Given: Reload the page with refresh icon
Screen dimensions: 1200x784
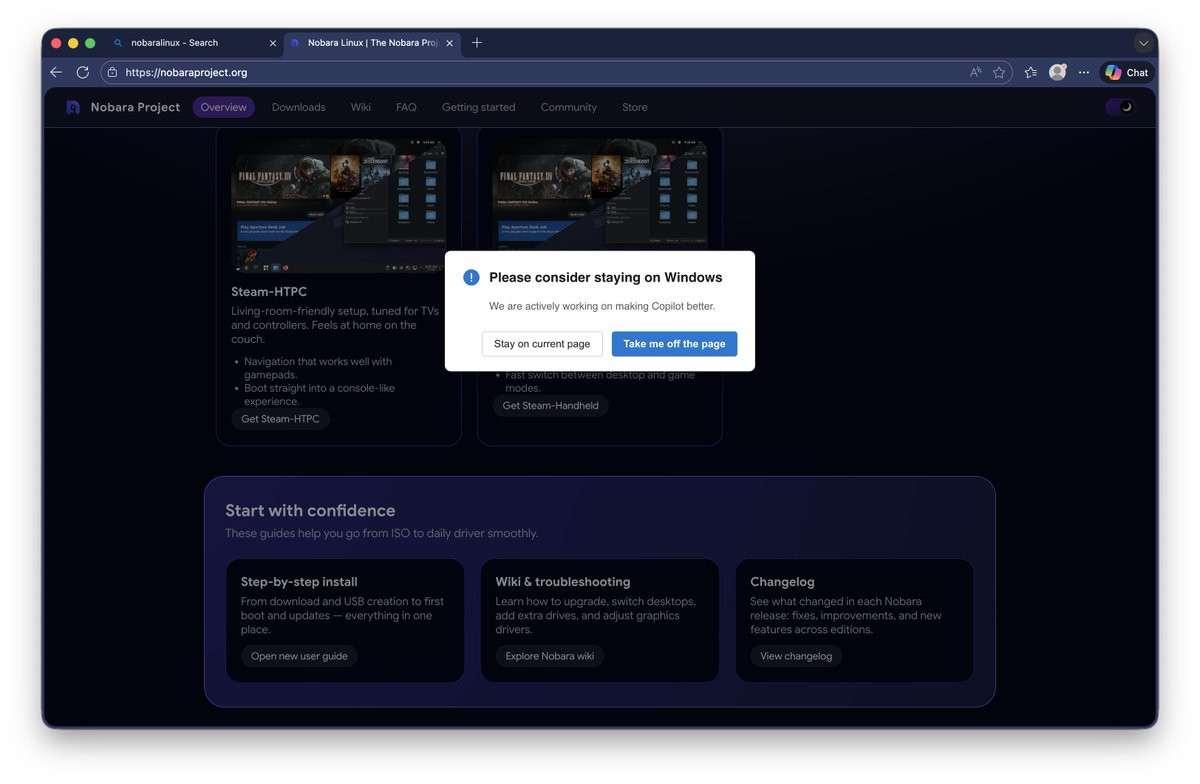Looking at the screenshot, I should pos(83,72).
